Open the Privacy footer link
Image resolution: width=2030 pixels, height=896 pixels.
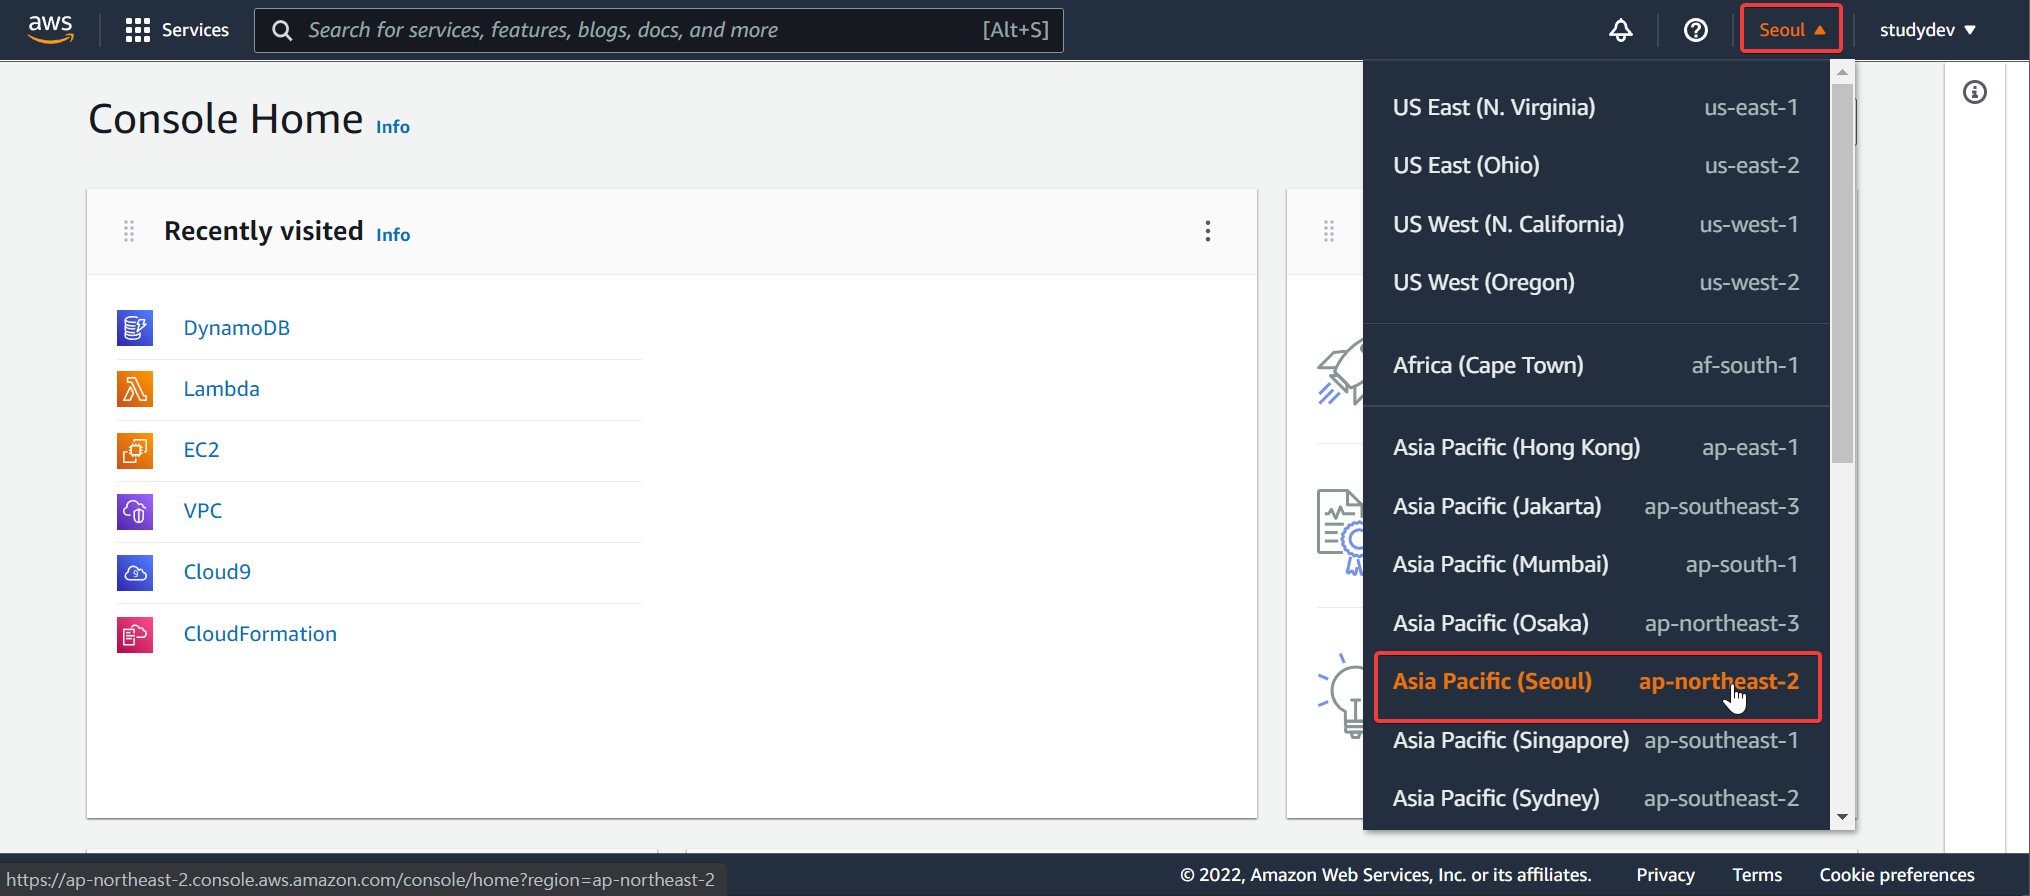click(x=1665, y=875)
